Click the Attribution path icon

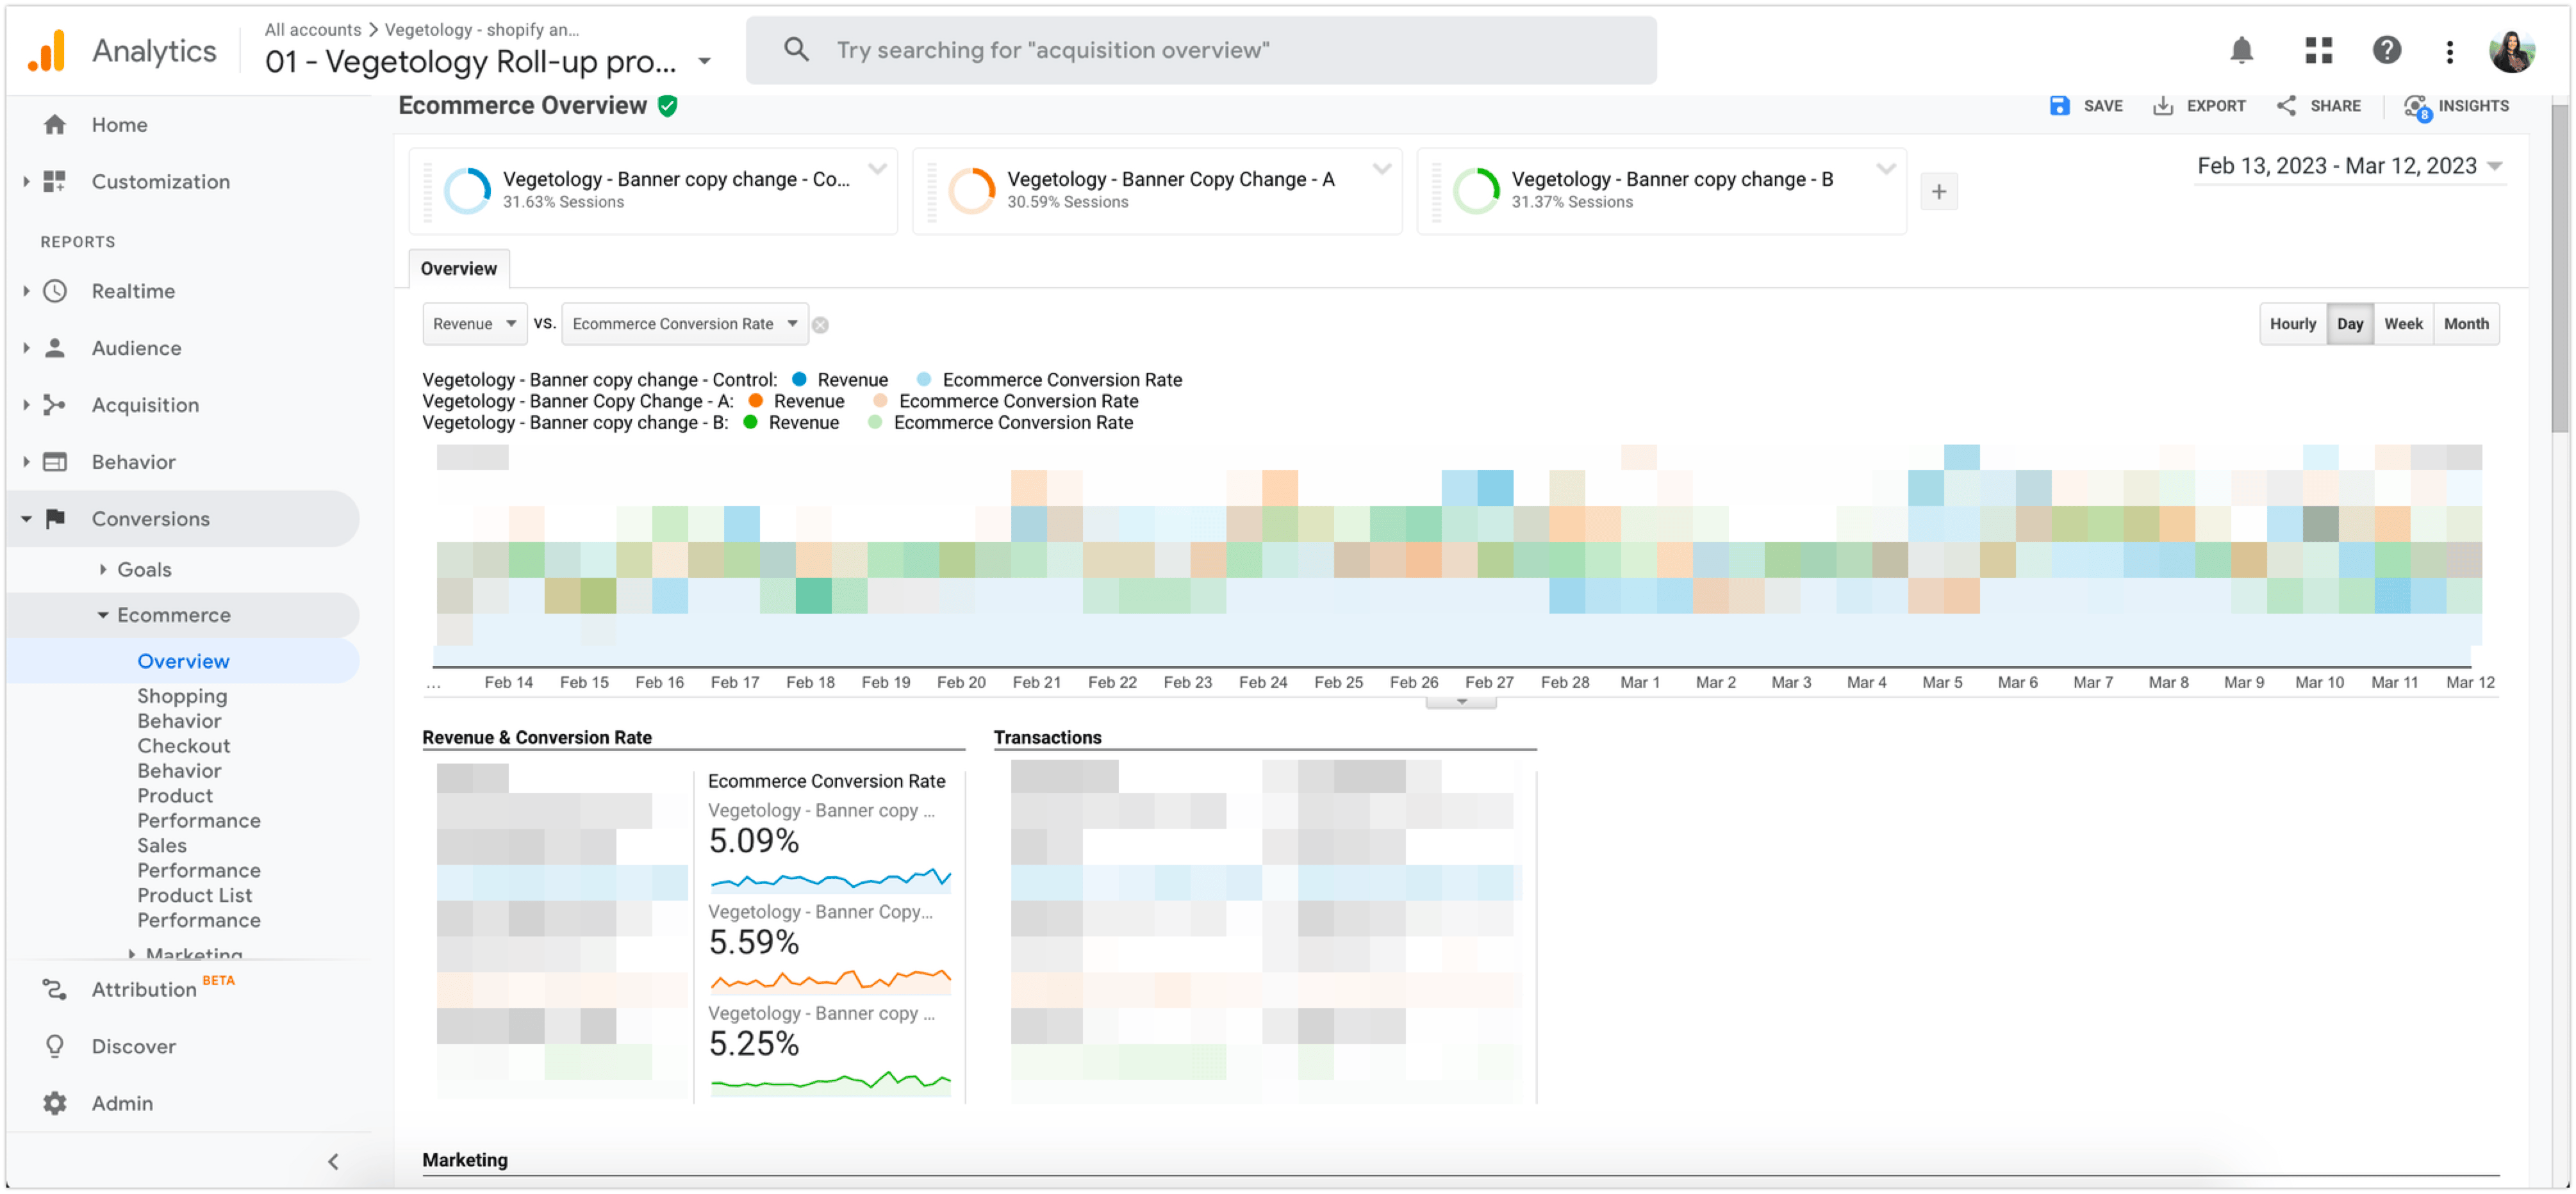[55, 989]
